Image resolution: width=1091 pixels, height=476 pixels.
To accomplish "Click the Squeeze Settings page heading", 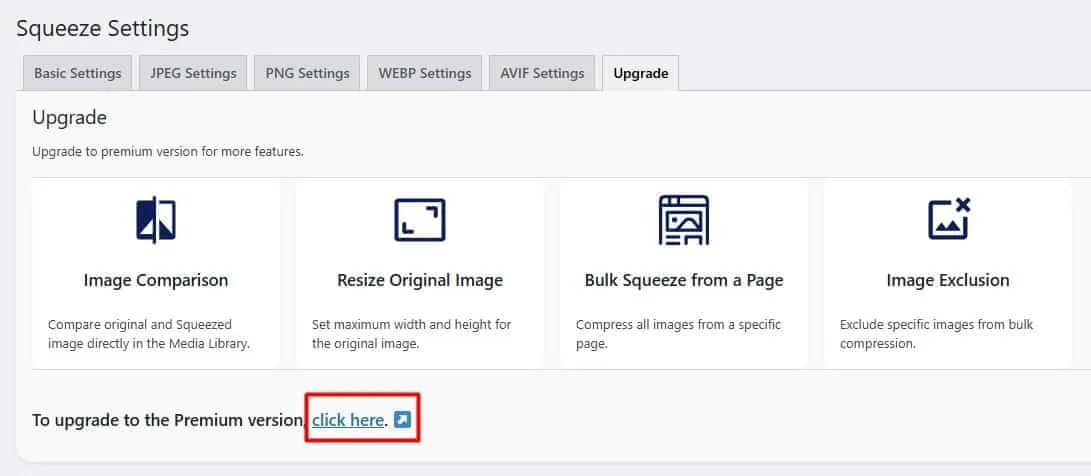I will click(103, 28).
